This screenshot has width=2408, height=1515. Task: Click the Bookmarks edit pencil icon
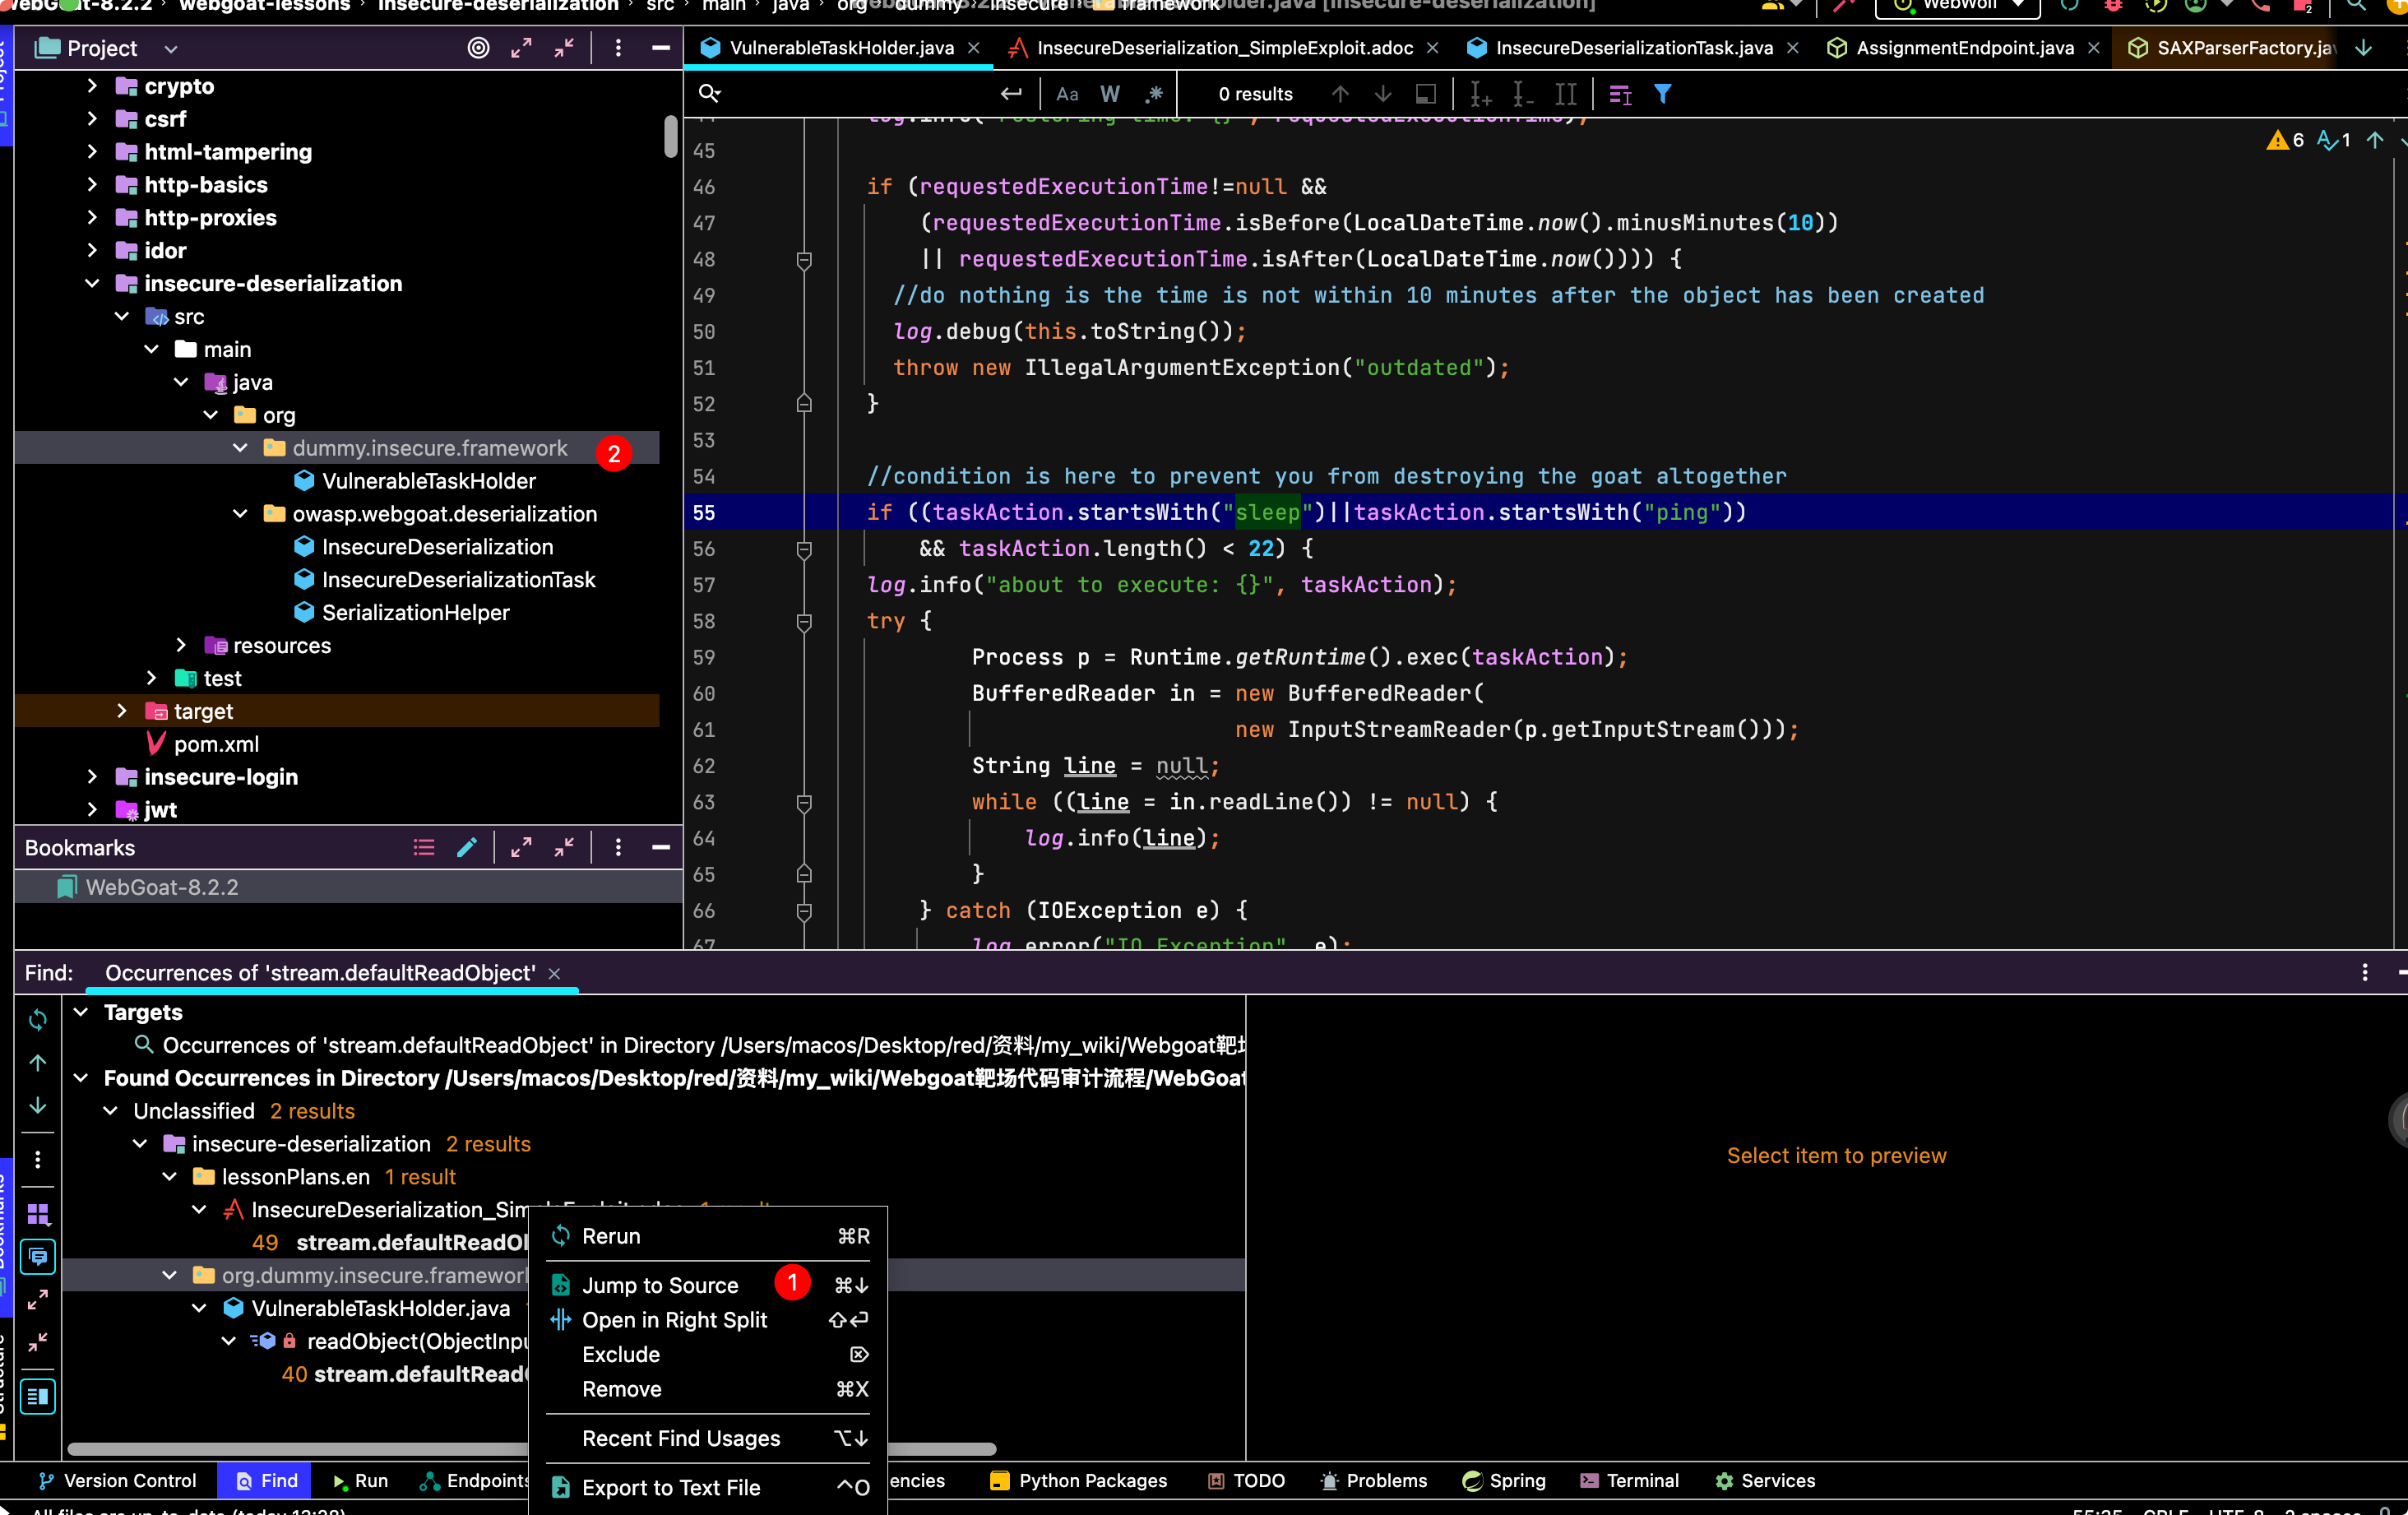click(x=467, y=847)
